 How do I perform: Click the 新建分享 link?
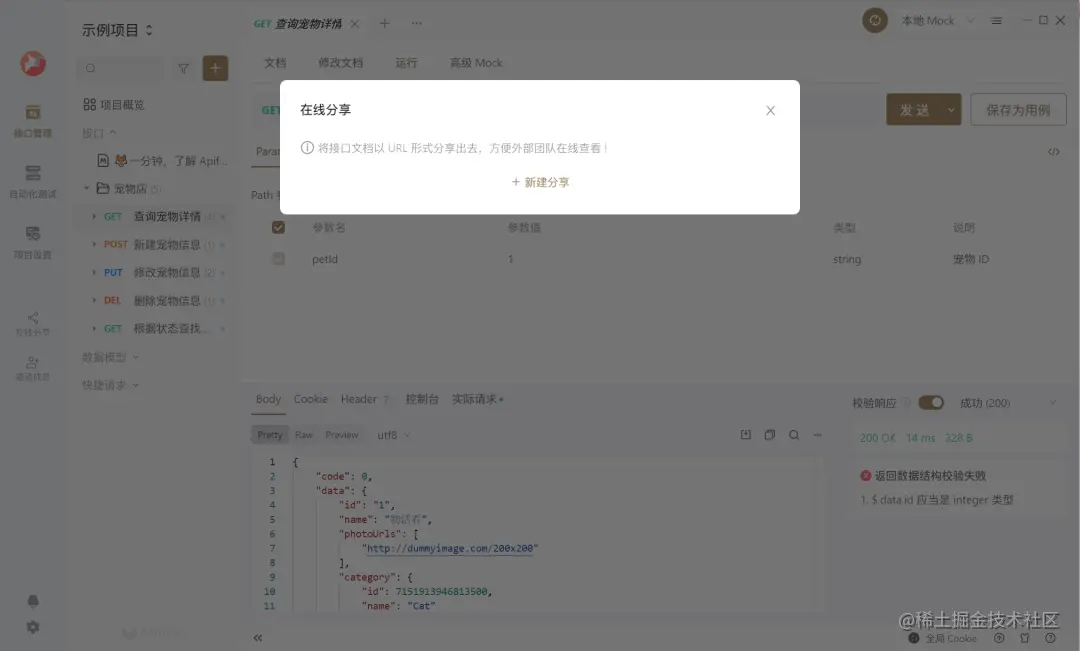click(x=540, y=183)
